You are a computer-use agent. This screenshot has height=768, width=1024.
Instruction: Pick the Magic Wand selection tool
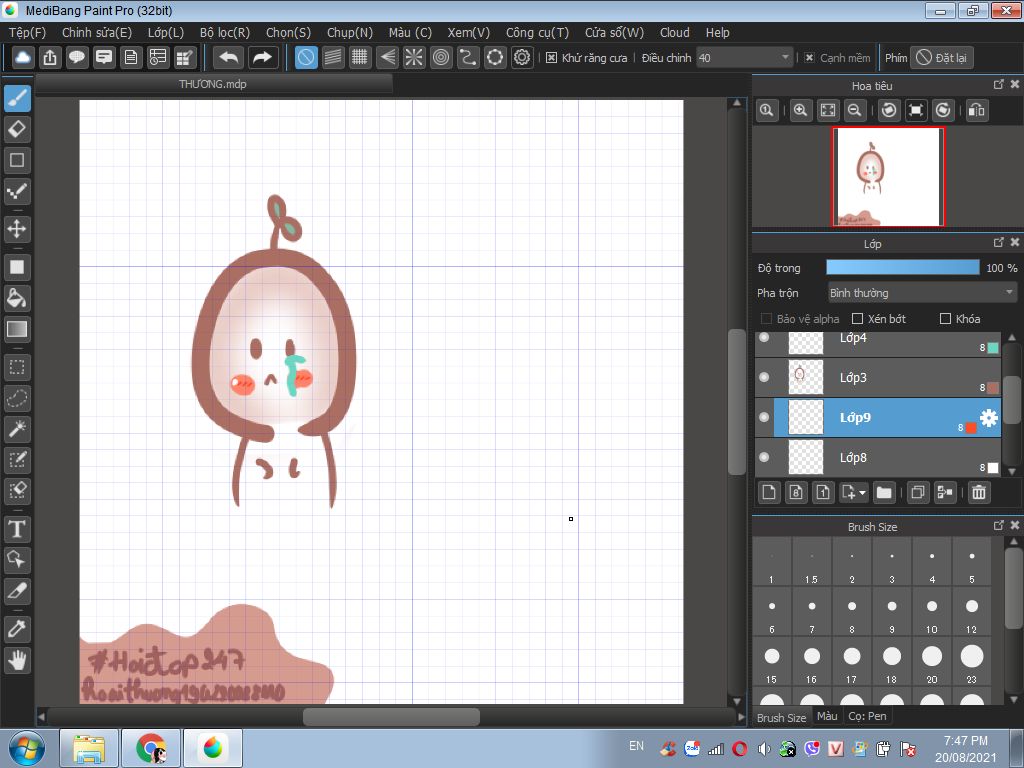pos(17,429)
